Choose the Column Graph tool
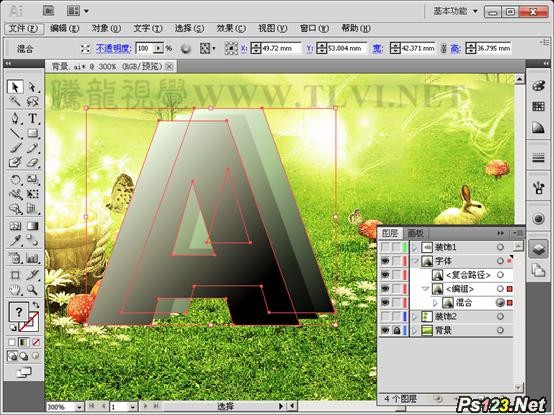Screen dimensions: 554x415 click(x=32, y=258)
